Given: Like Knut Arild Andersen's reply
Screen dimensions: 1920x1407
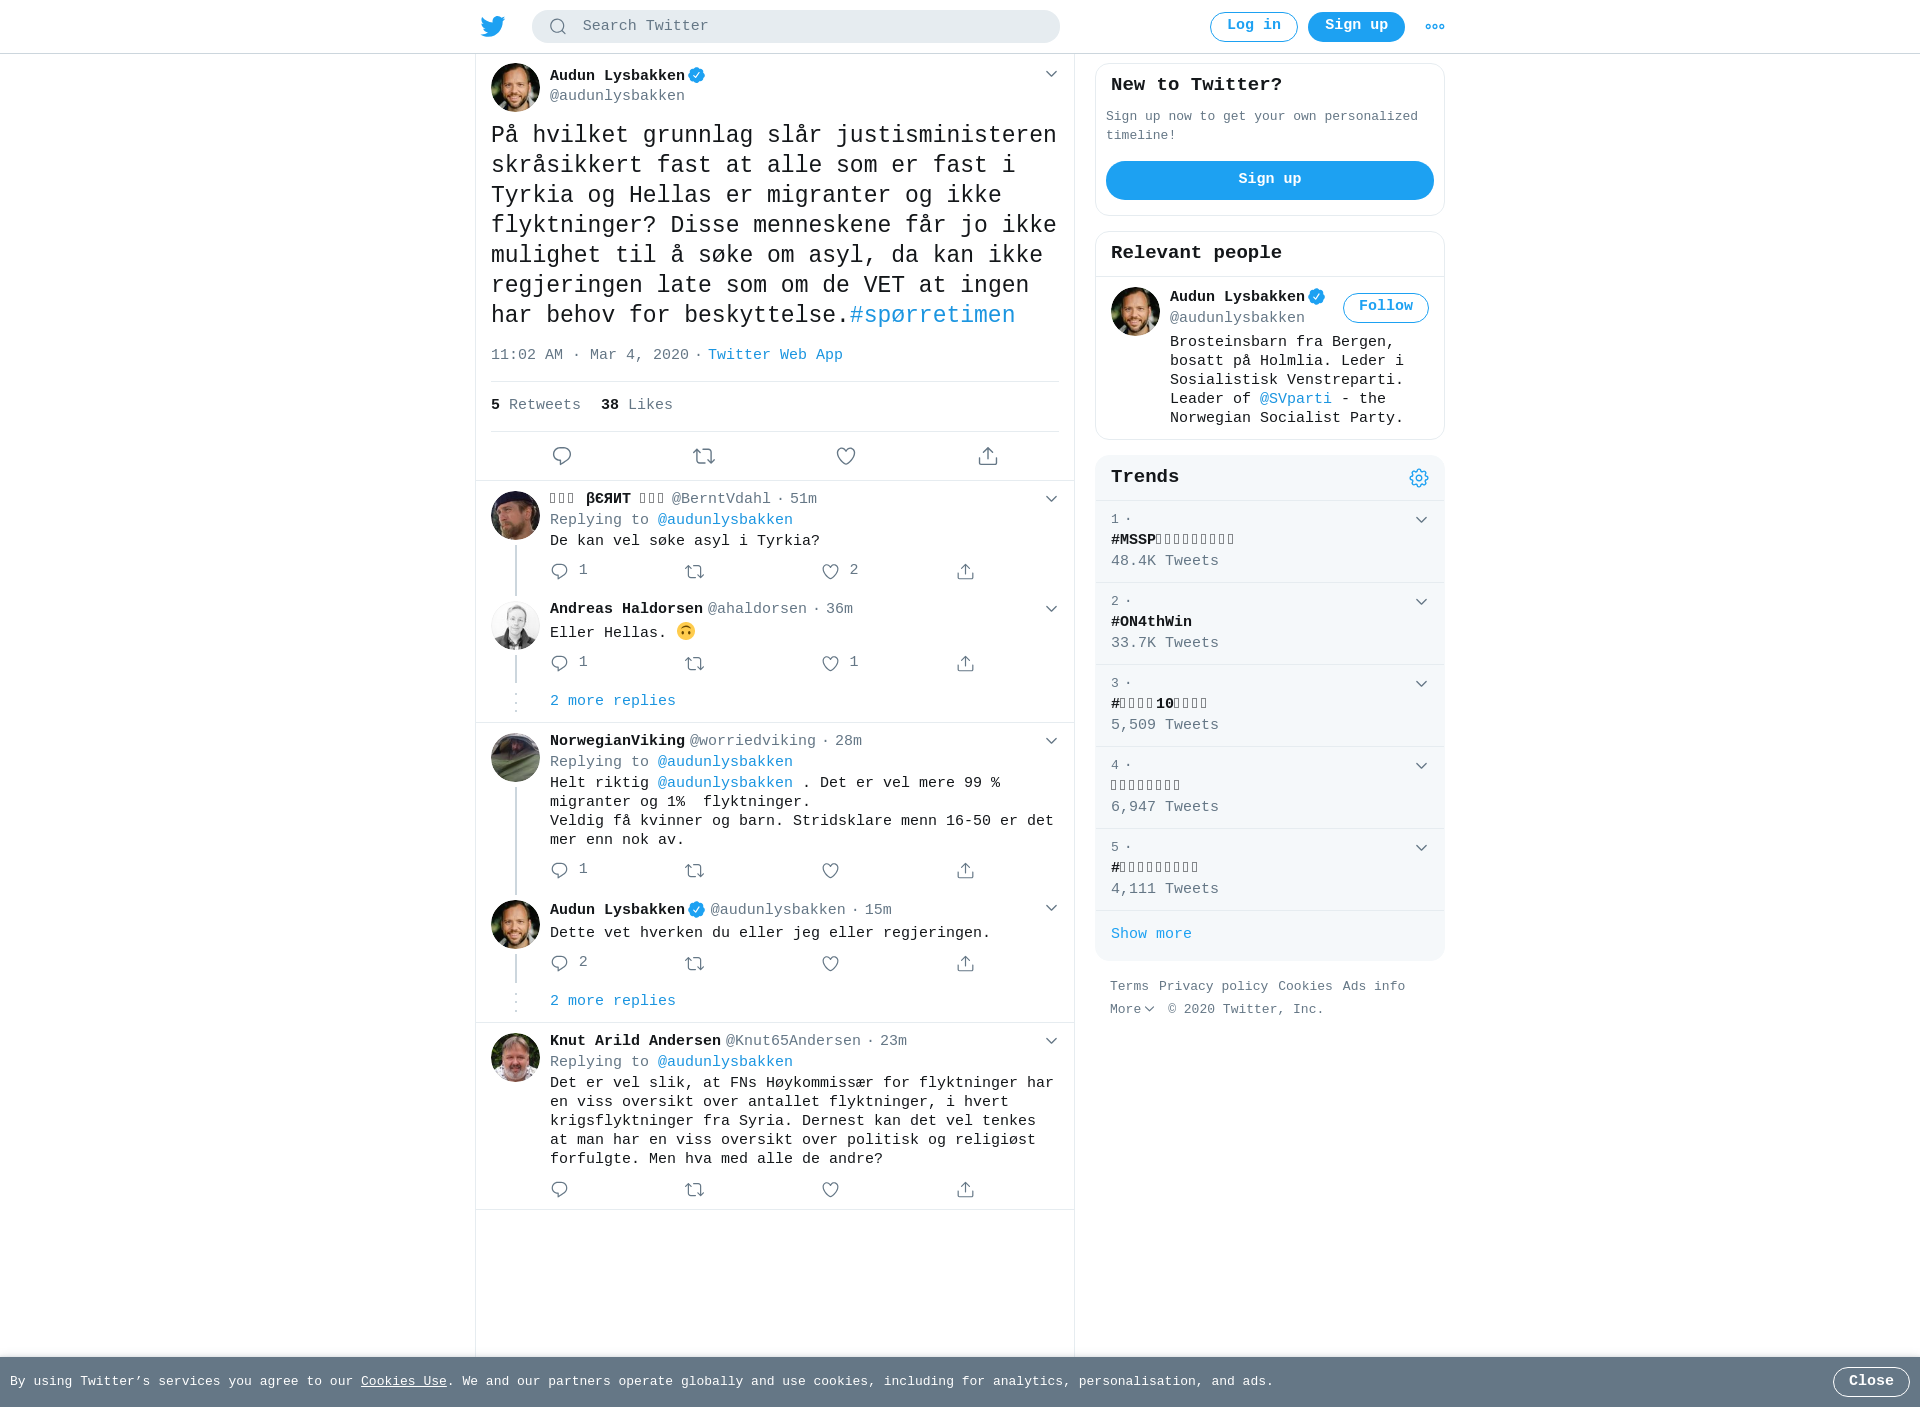Looking at the screenshot, I should tap(830, 1190).
